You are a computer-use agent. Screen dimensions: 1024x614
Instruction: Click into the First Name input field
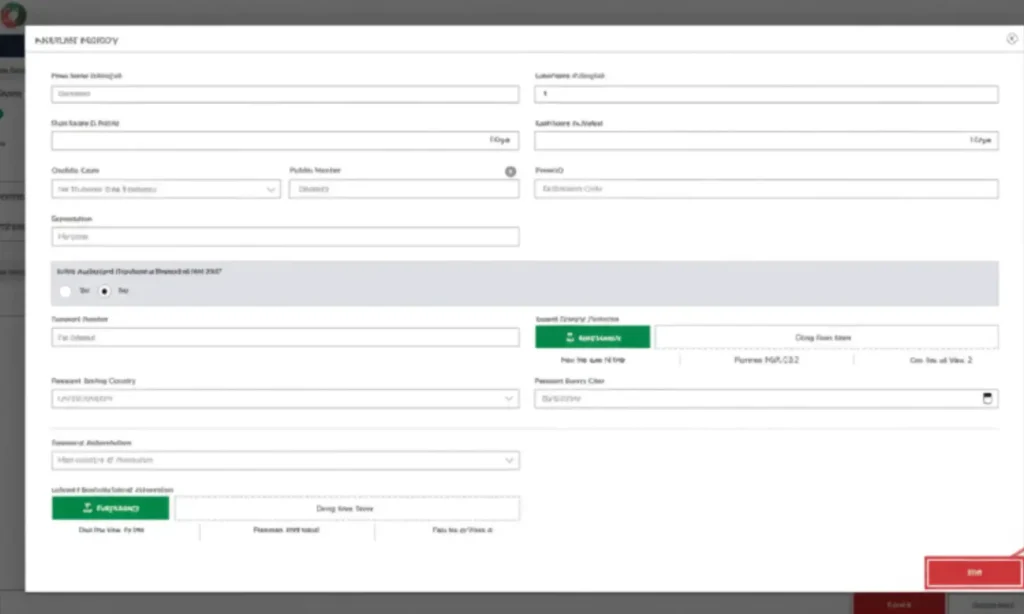pos(285,93)
